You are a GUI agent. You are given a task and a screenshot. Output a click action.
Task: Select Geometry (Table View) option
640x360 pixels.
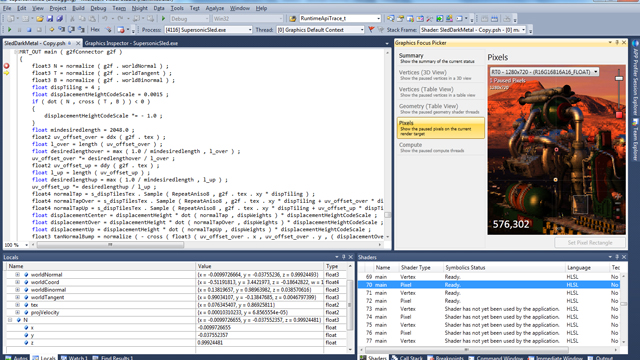pos(440,109)
